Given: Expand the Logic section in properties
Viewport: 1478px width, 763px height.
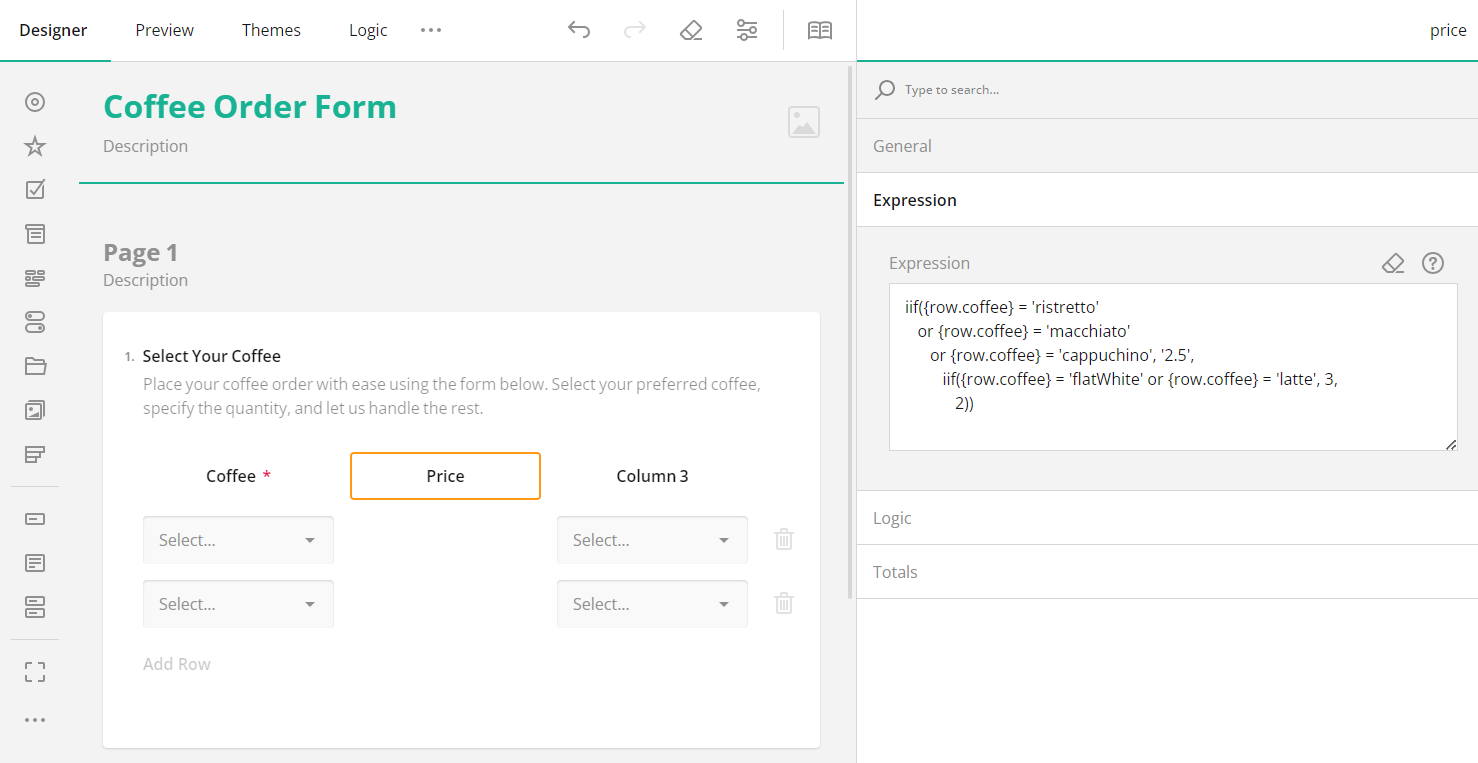Looking at the screenshot, I should (891, 518).
